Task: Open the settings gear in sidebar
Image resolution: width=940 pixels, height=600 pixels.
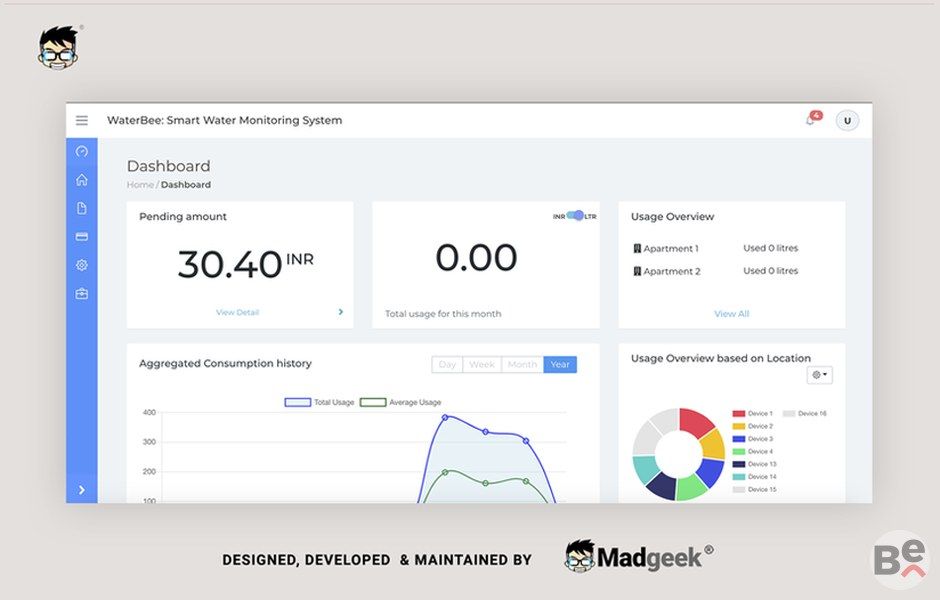Action: pyautogui.click(x=82, y=265)
